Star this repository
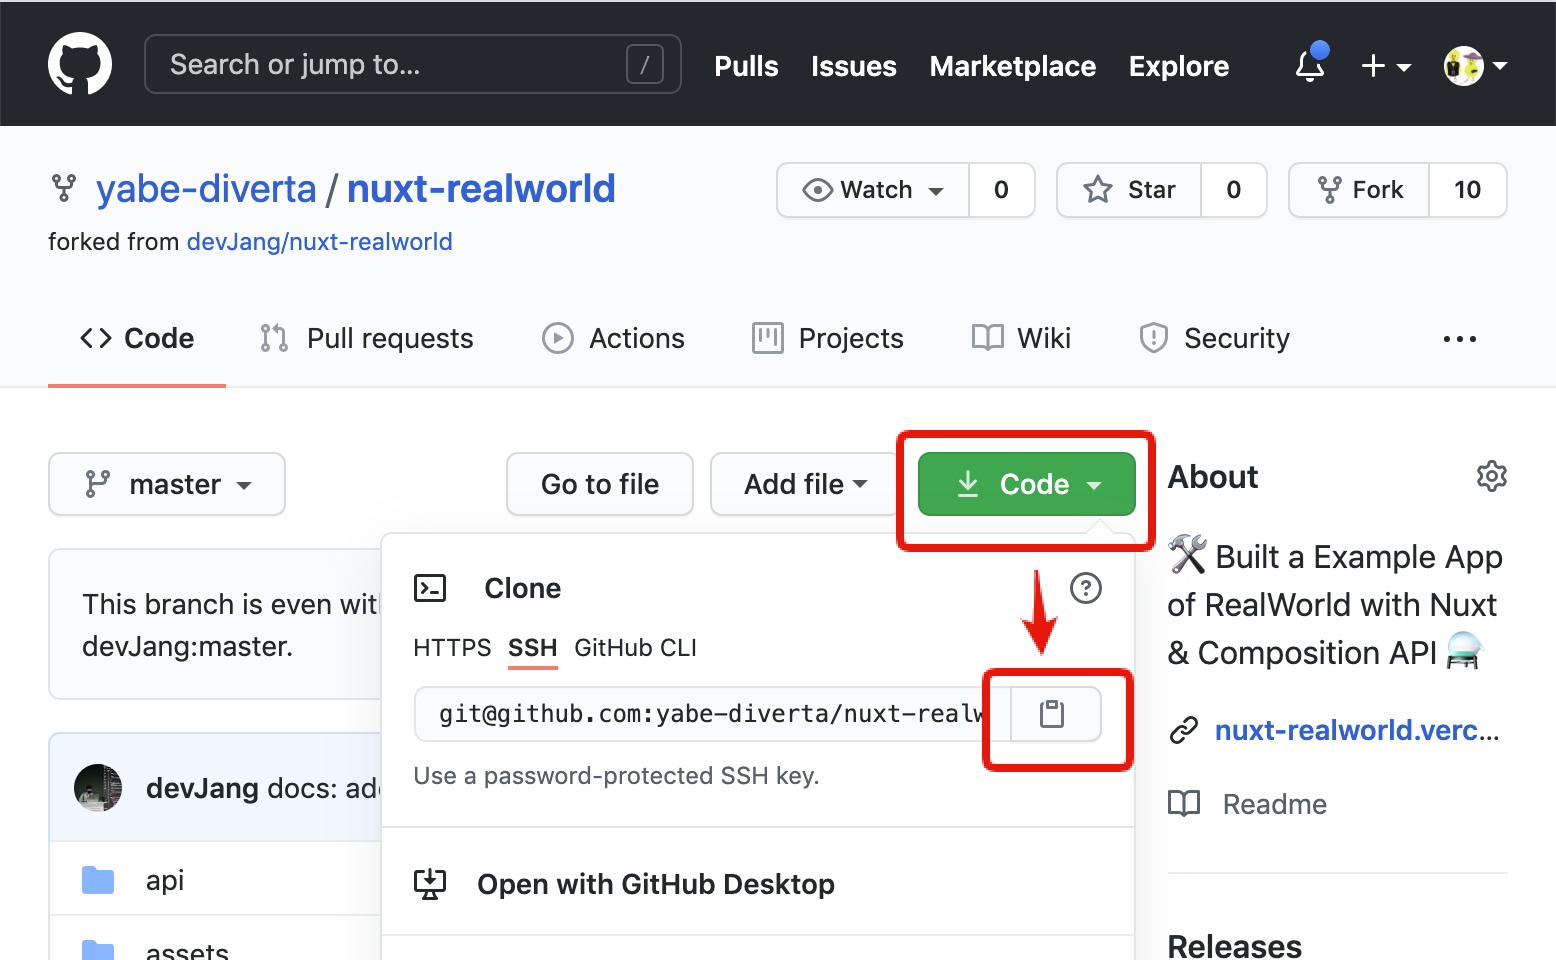This screenshot has width=1556, height=960. [1129, 190]
